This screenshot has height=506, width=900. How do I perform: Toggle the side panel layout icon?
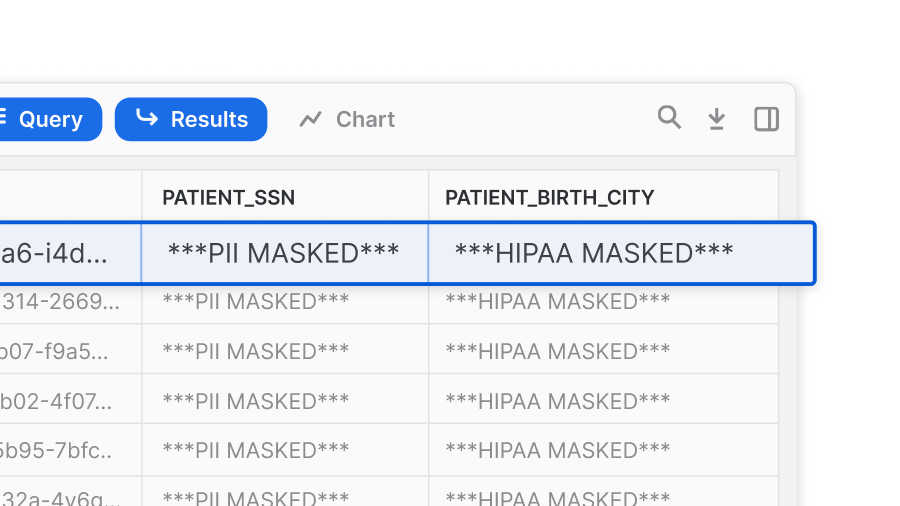(766, 119)
